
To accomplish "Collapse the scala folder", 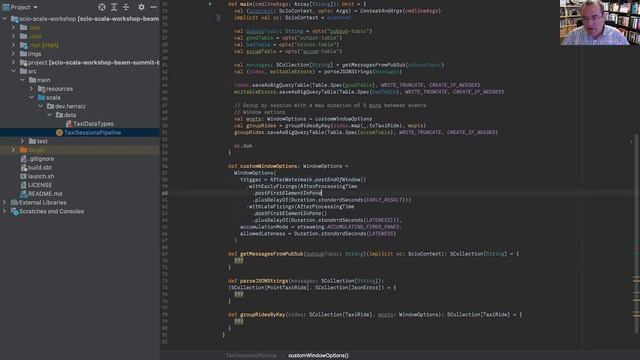I will point(31,98).
